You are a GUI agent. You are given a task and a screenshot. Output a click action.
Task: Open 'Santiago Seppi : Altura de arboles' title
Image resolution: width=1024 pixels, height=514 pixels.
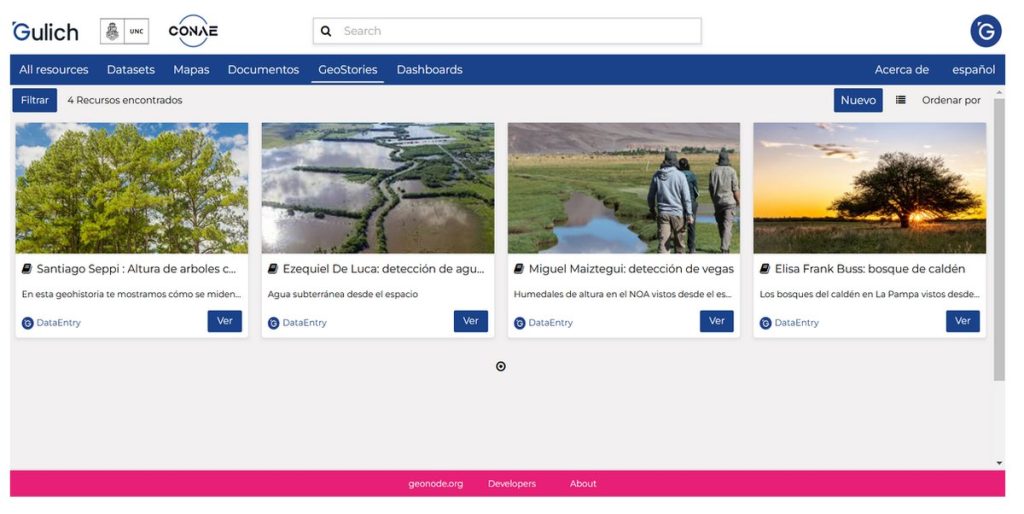[136, 268]
